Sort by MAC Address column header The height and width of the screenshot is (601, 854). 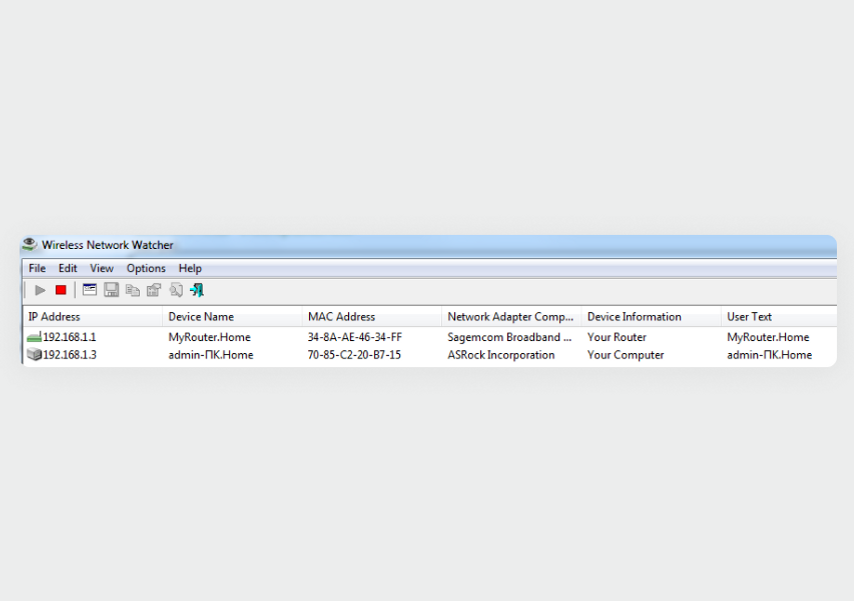click(x=372, y=317)
